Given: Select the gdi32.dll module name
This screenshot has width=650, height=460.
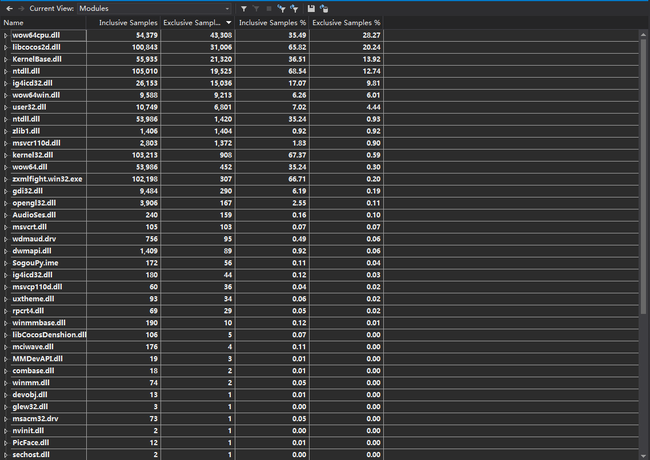Looking at the screenshot, I should 27,191.
